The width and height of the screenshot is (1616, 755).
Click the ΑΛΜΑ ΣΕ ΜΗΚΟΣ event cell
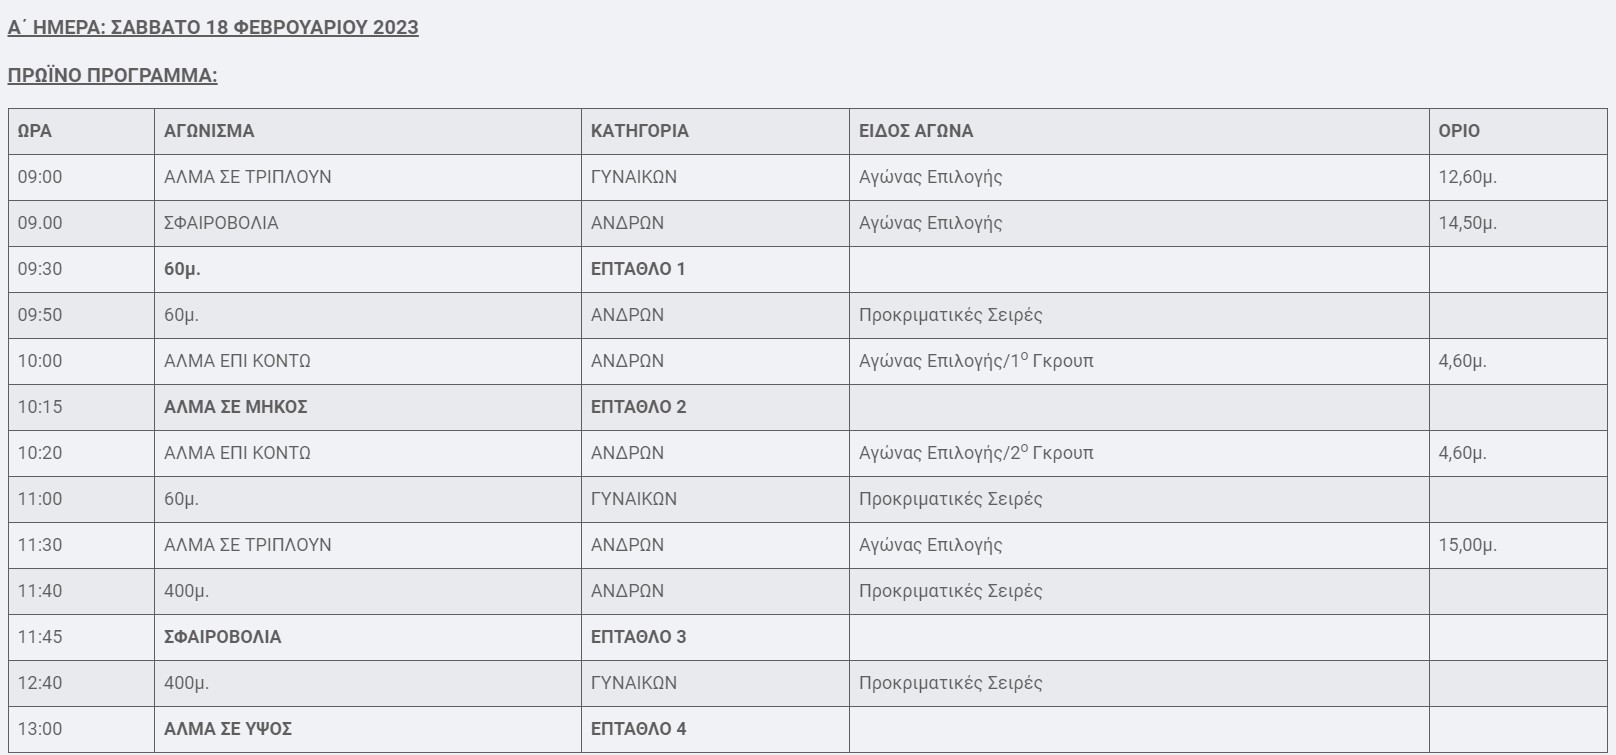pyautogui.click(x=235, y=407)
